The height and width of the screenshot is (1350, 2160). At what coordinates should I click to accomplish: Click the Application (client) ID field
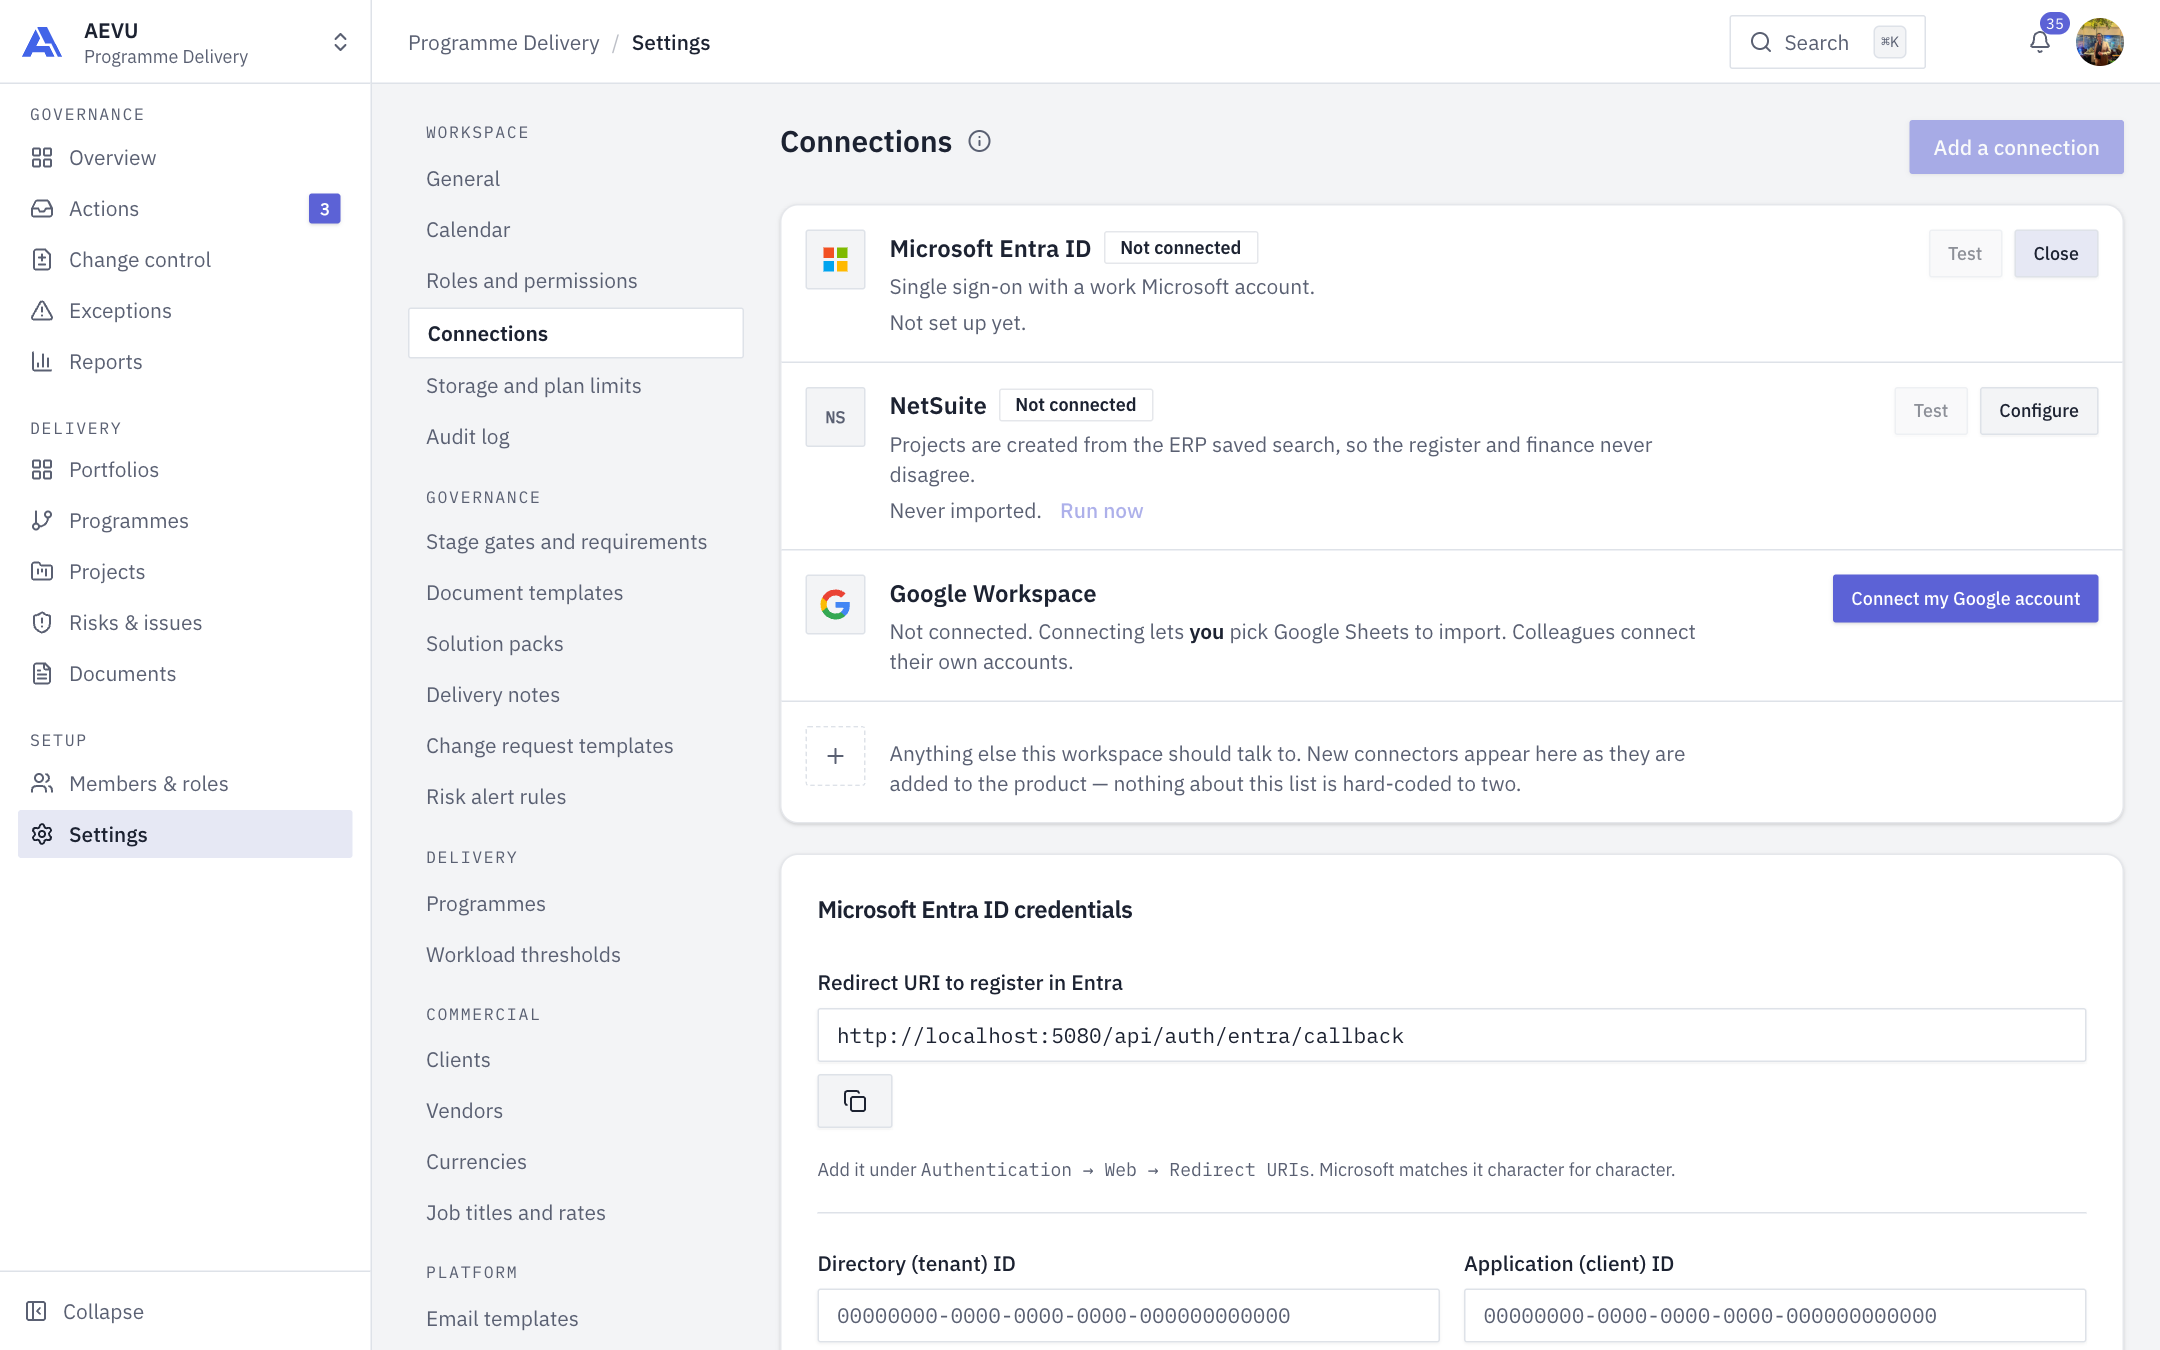[x=1775, y=1316]
